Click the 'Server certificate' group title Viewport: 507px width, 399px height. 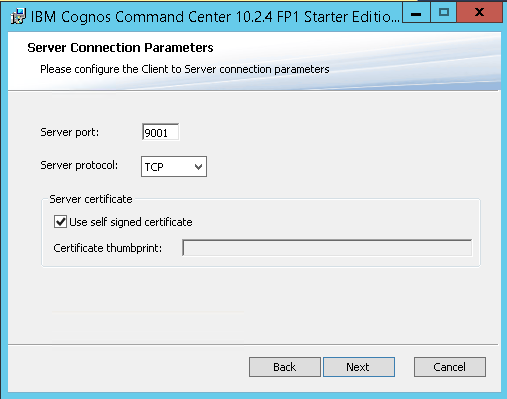tap(91, 199)
